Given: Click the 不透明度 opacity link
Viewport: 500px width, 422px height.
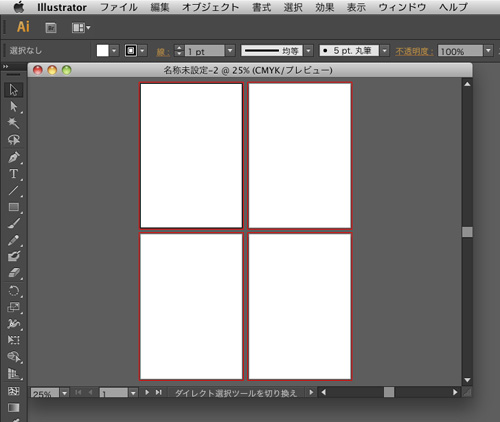Looking at the screenshot, I should pyautogui.click(x=414, y=51).
